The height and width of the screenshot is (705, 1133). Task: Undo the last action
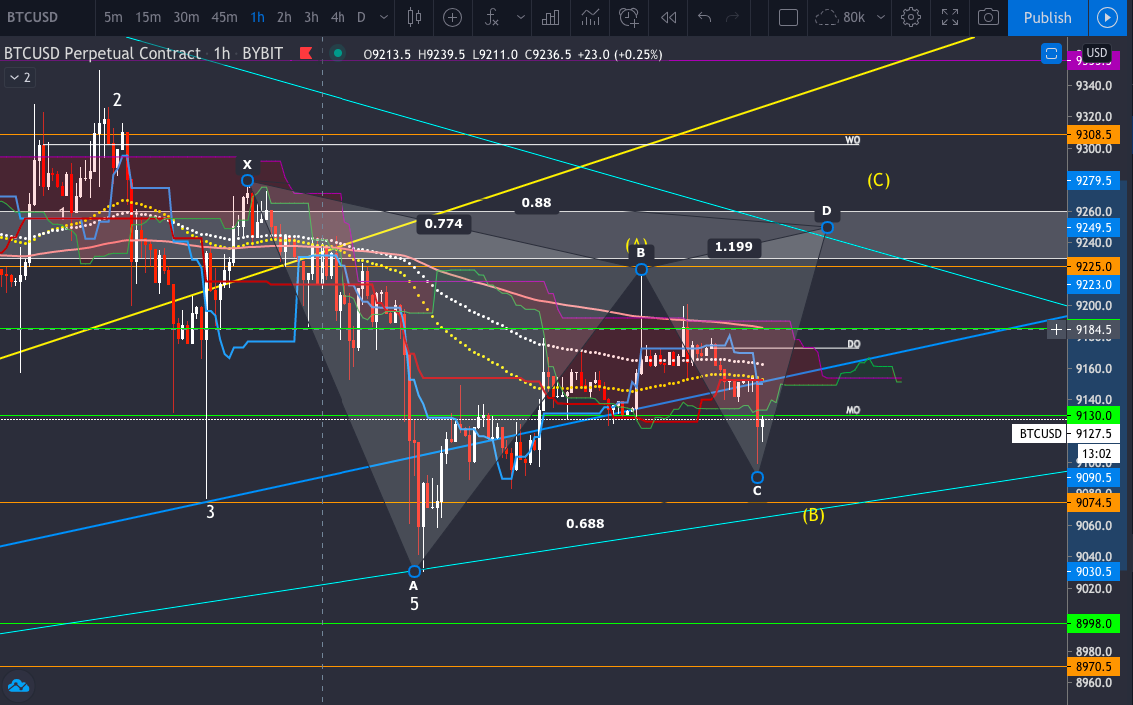pos(705,17)
